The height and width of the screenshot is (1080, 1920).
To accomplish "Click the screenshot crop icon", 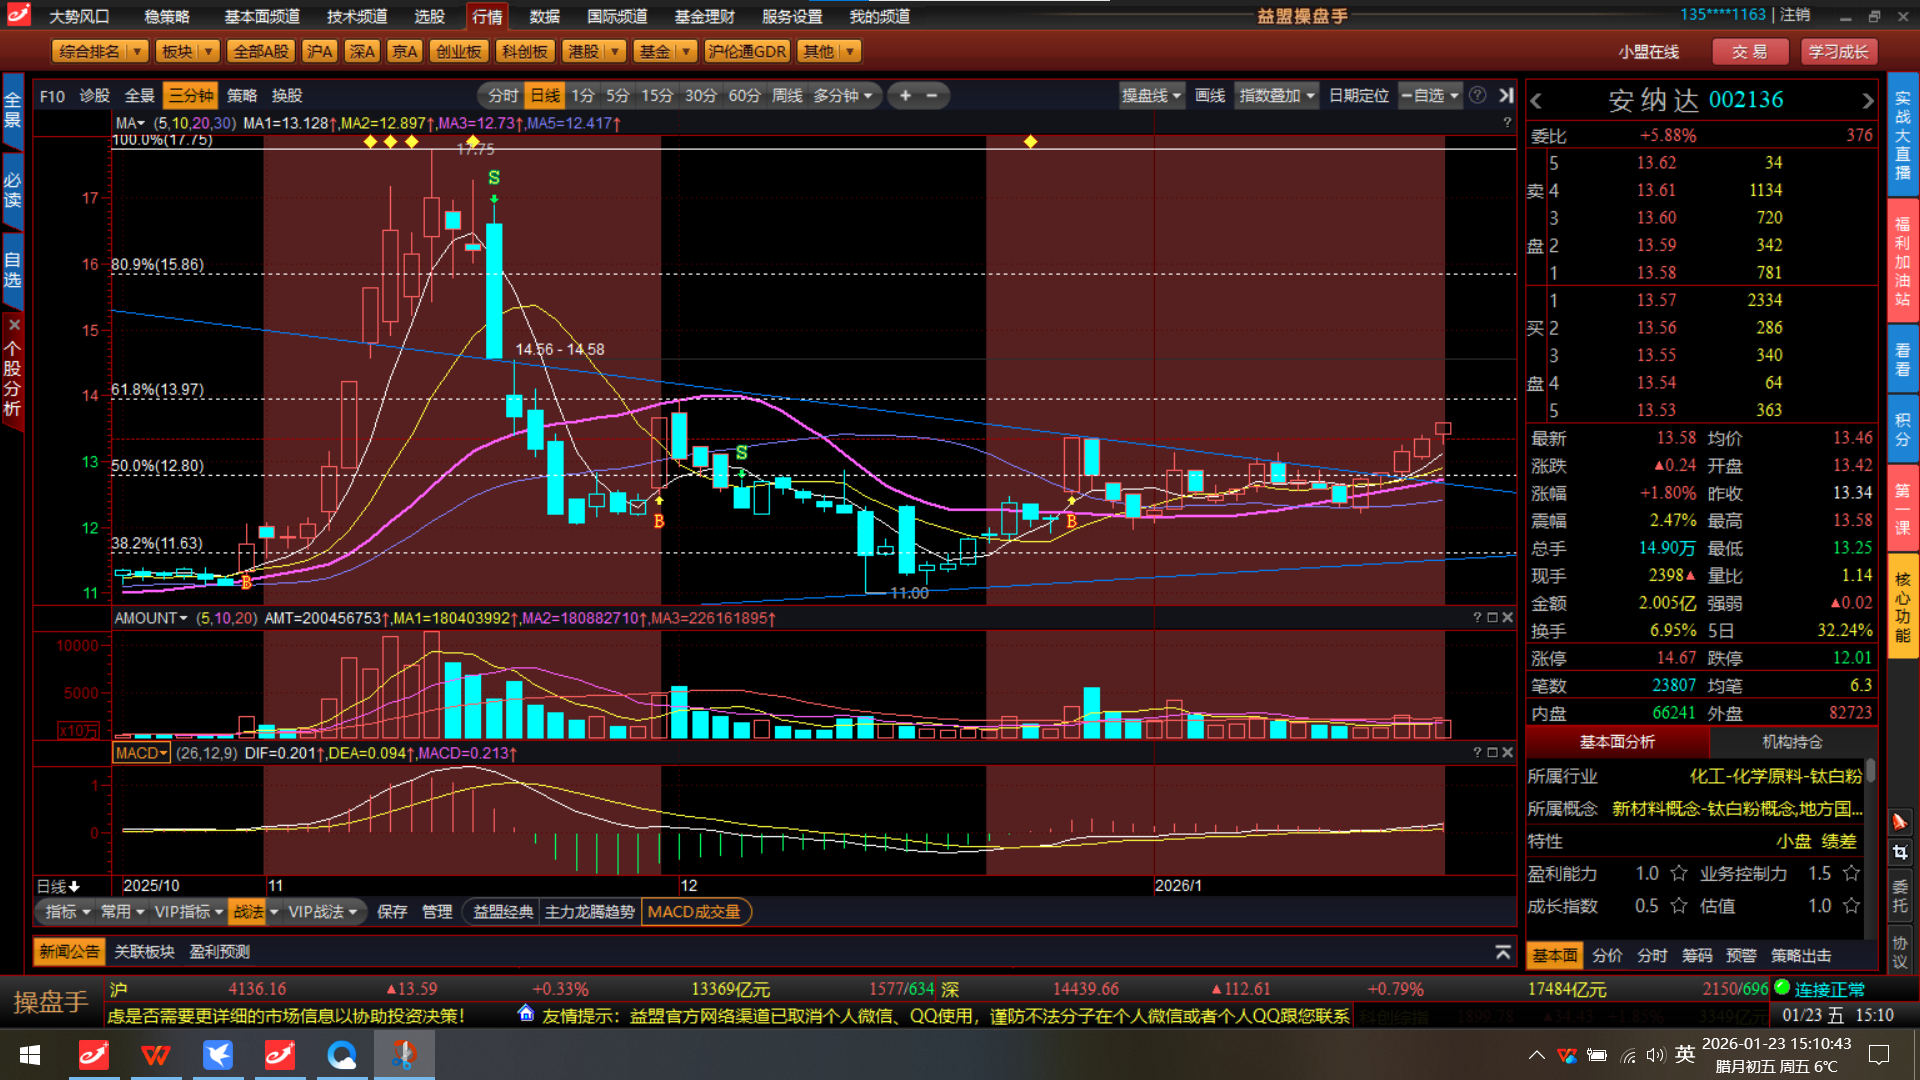I will [x=1900, y=852].
